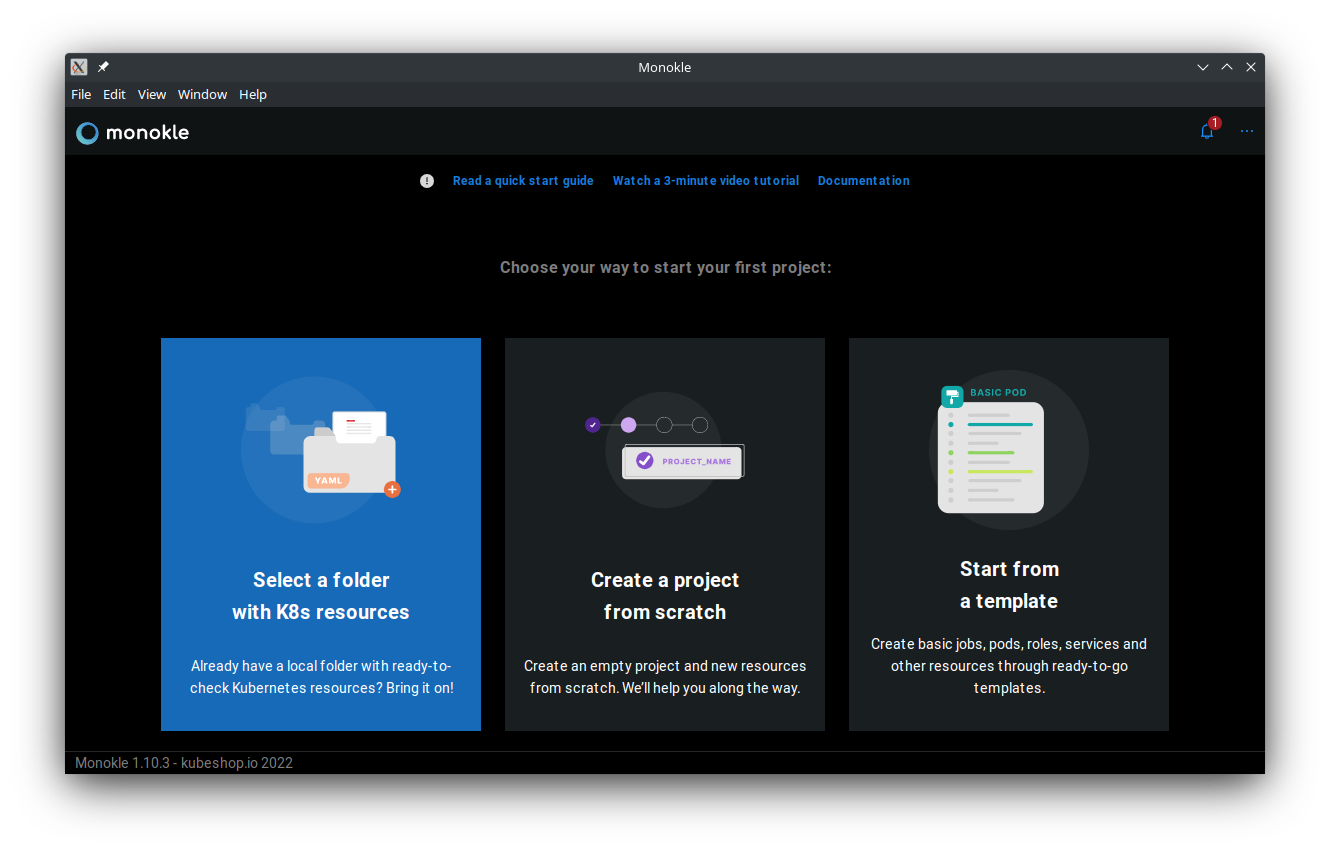Open the Window menu

point(203,94)
